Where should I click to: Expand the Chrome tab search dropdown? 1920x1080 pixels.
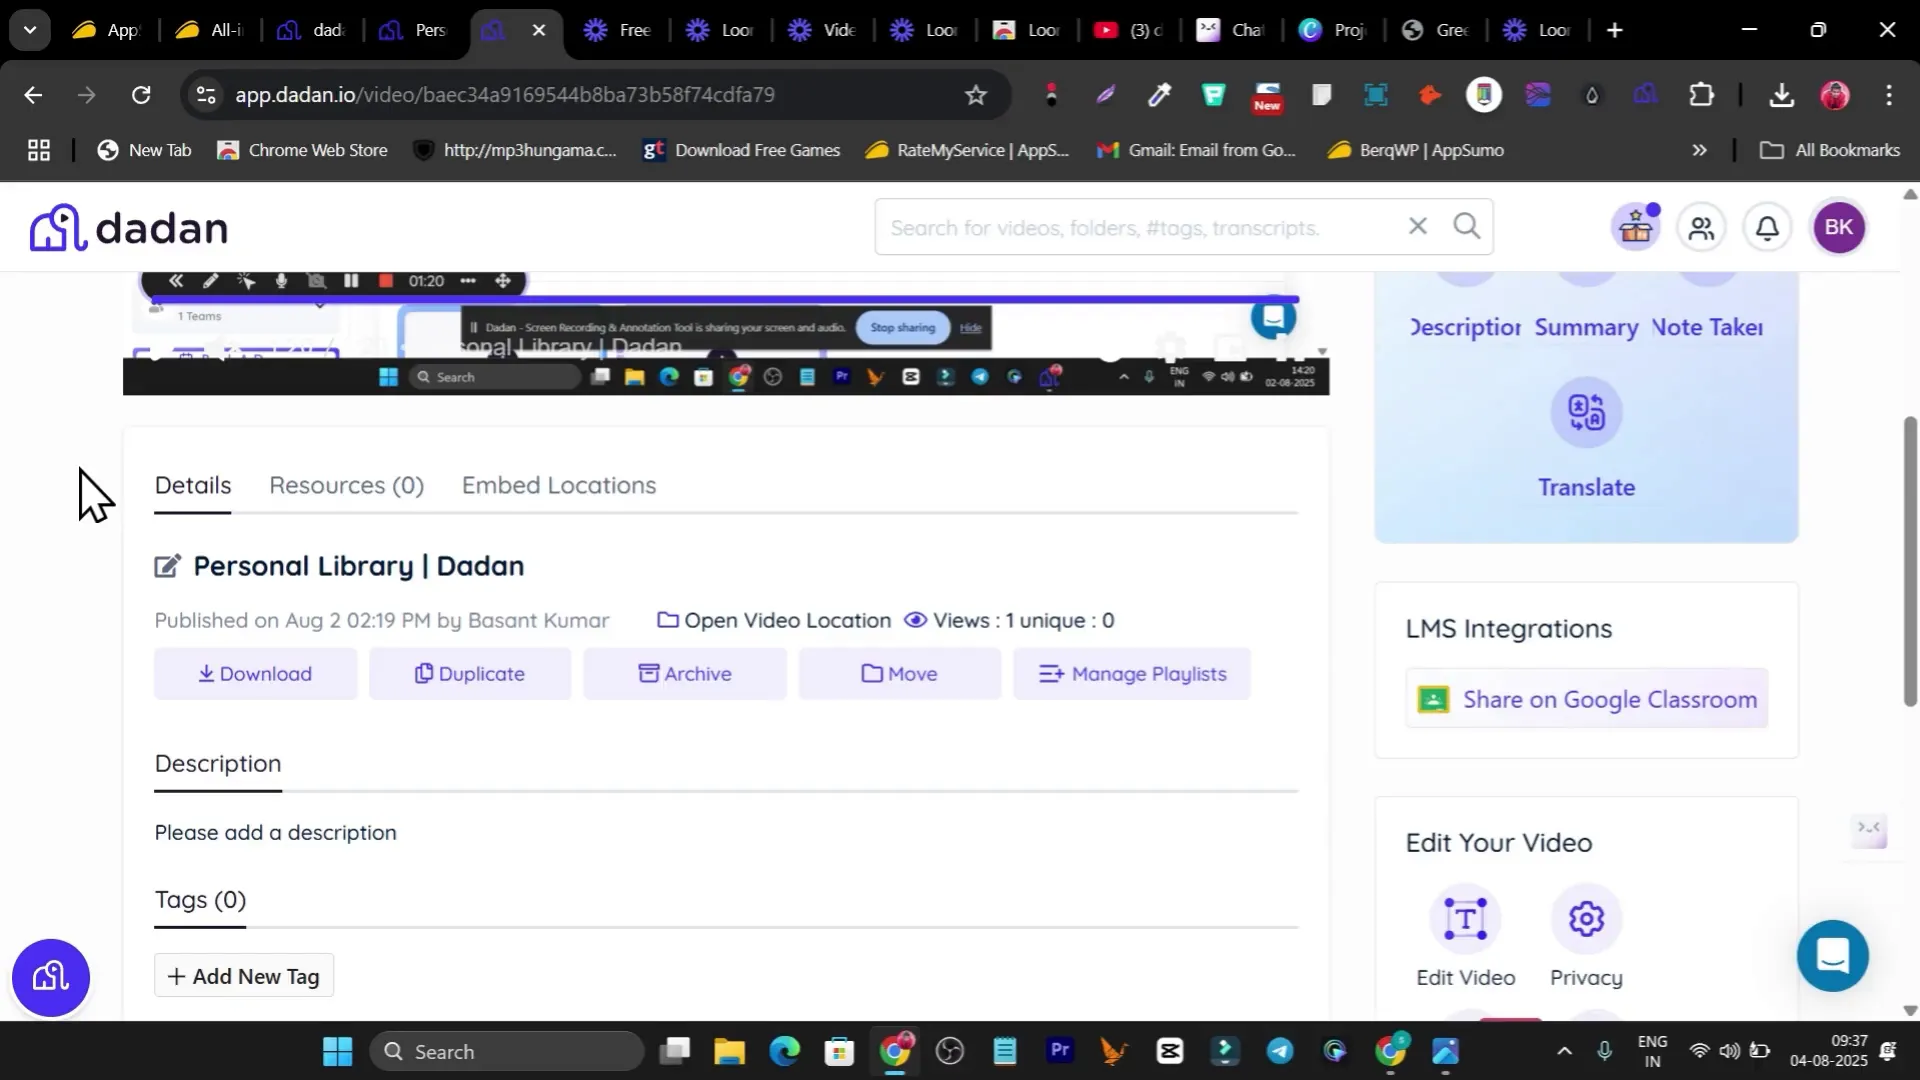tap(30, 30)
